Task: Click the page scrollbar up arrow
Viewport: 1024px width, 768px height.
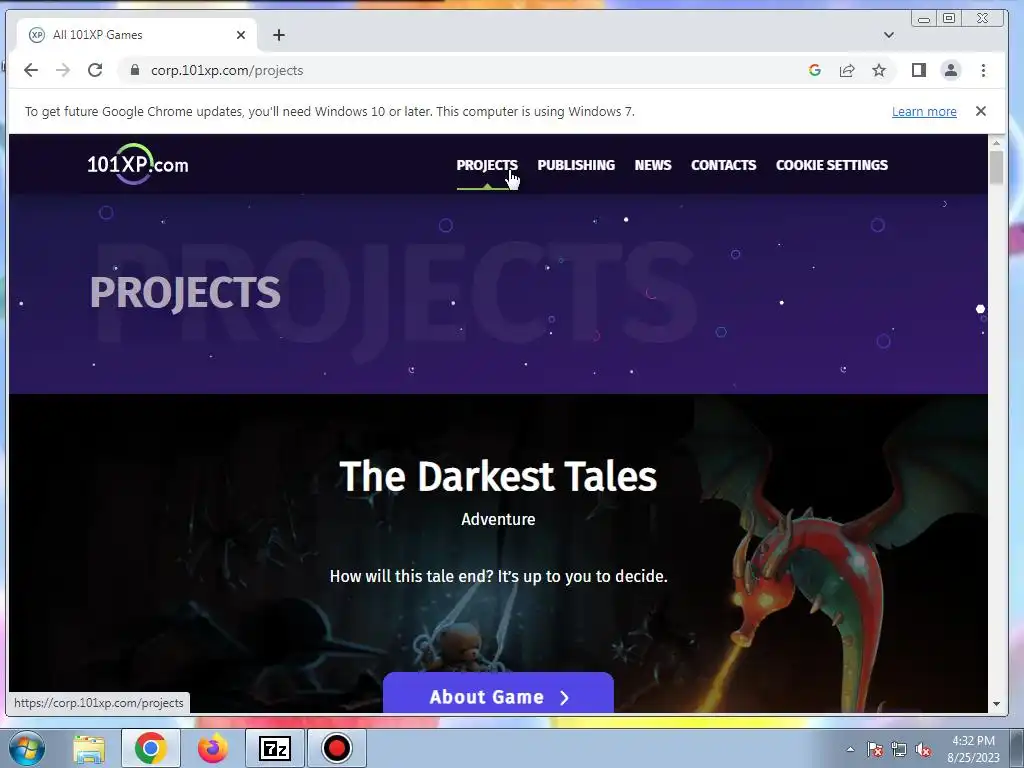Action: click(x=996, y=142)
